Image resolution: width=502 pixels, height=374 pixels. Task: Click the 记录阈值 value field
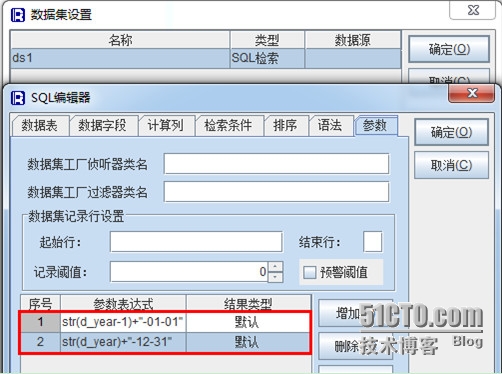189,272
